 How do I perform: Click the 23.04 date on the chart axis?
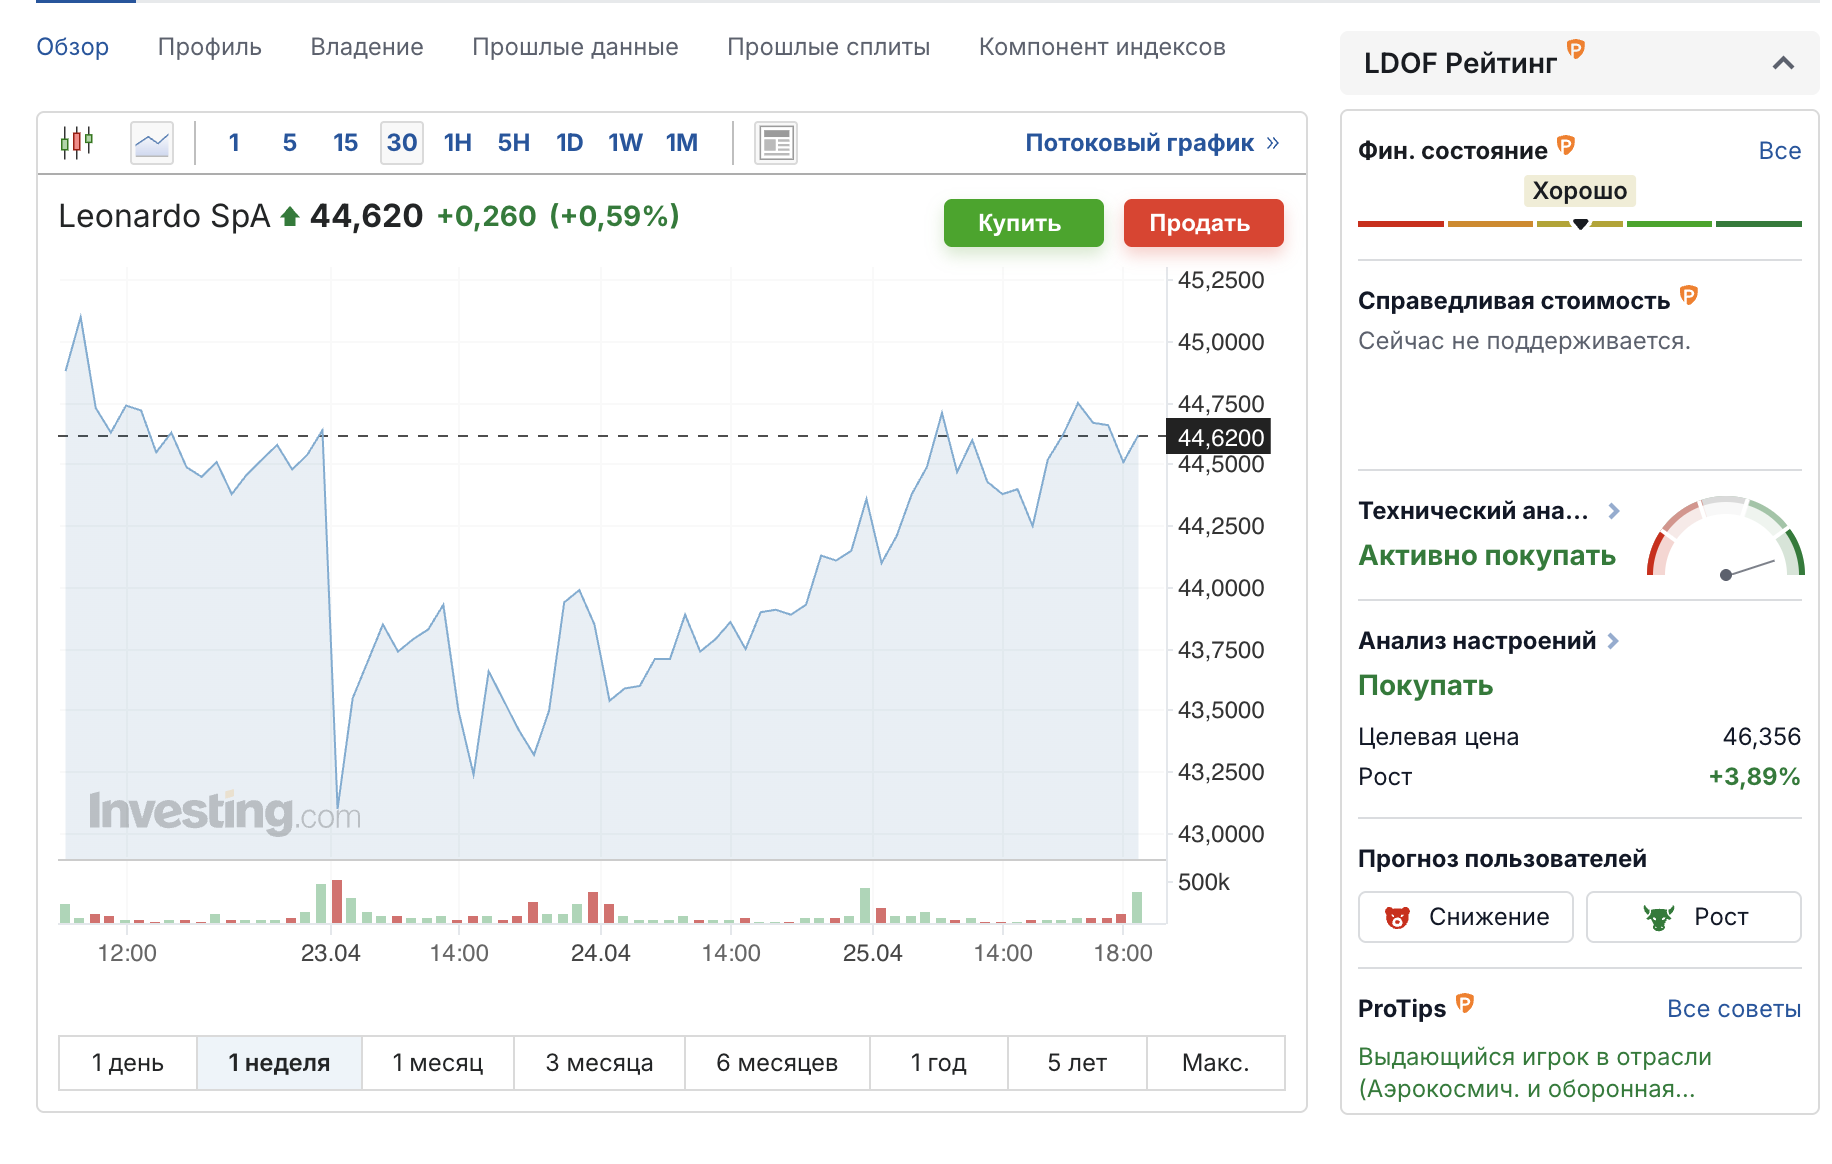click(x=331, y=953)
